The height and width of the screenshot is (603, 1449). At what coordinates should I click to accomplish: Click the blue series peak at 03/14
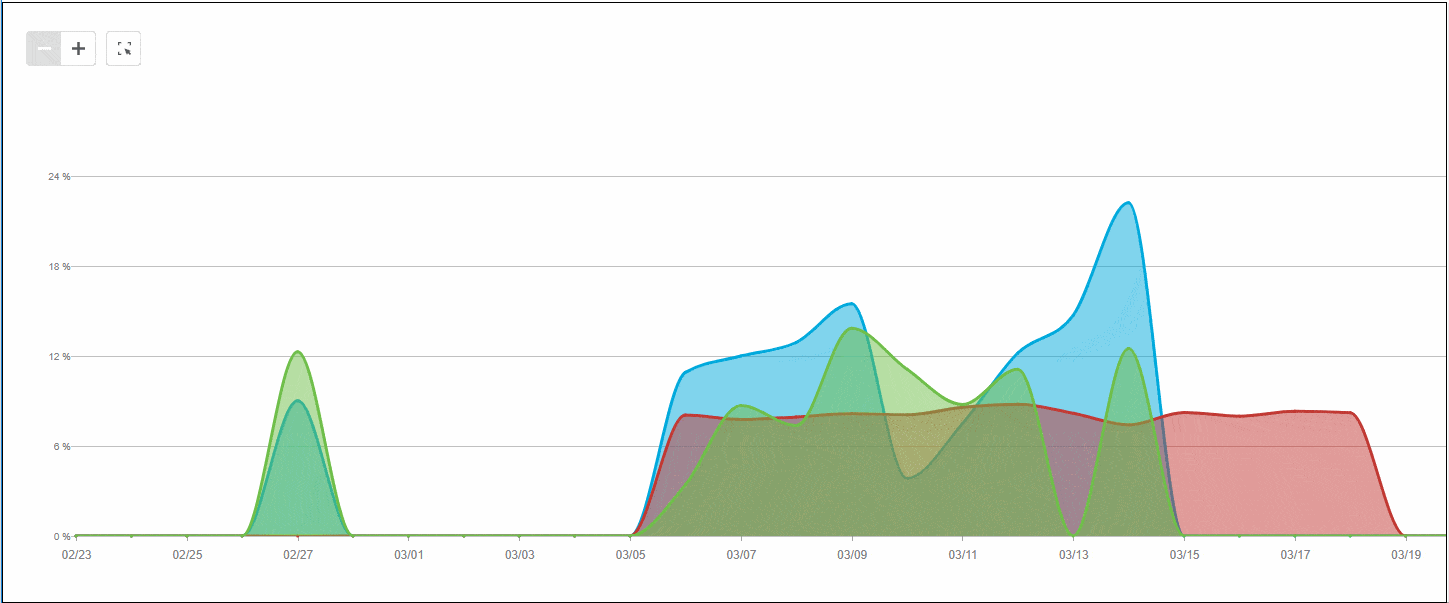(x=1128, y=203)
